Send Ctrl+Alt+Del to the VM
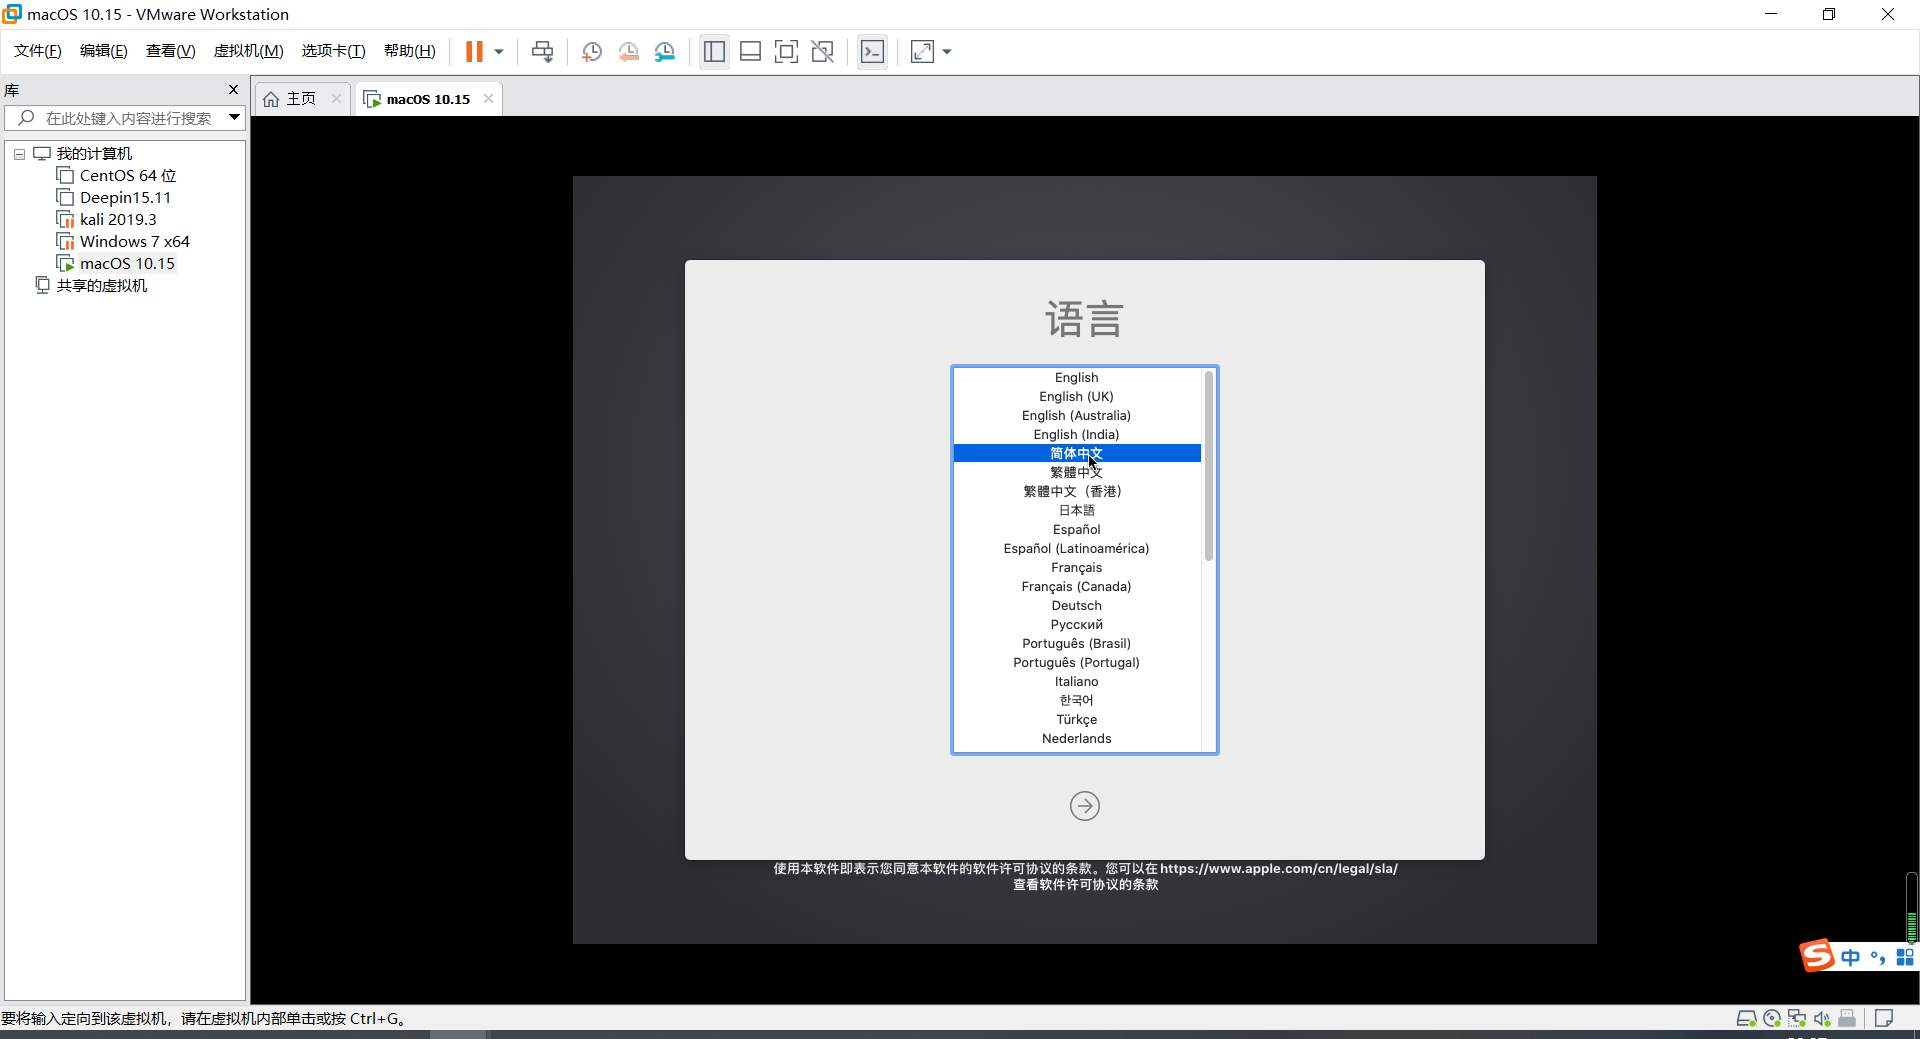 (542, 51)
